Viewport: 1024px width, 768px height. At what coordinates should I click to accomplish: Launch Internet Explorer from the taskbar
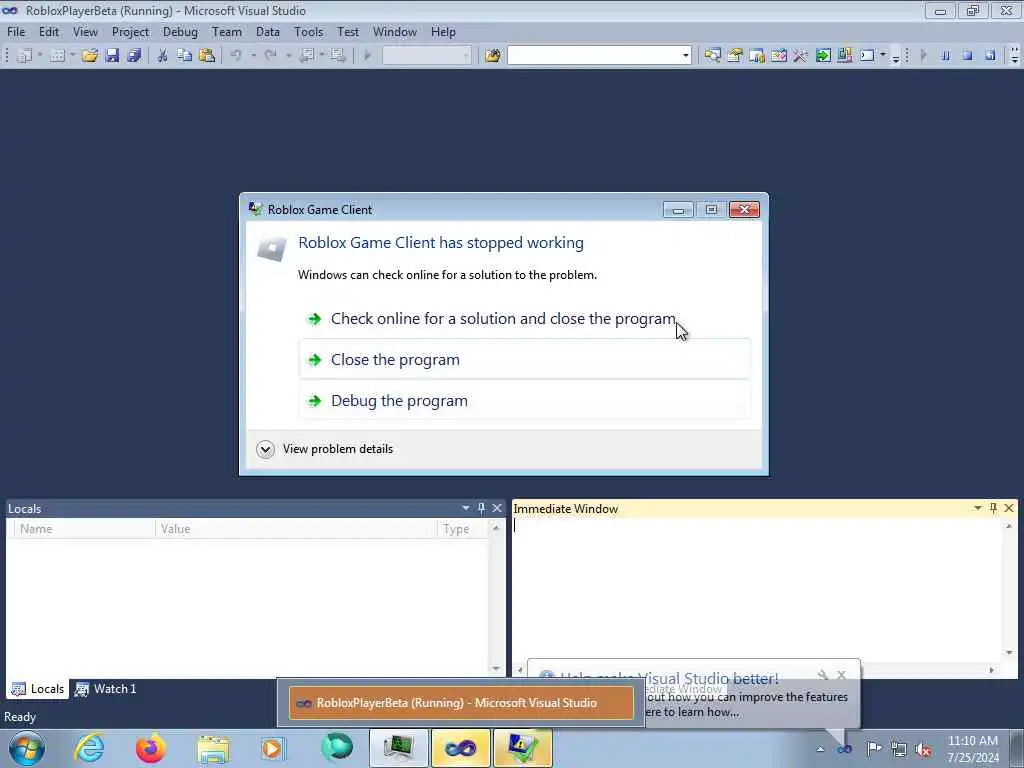click(89, 748)
